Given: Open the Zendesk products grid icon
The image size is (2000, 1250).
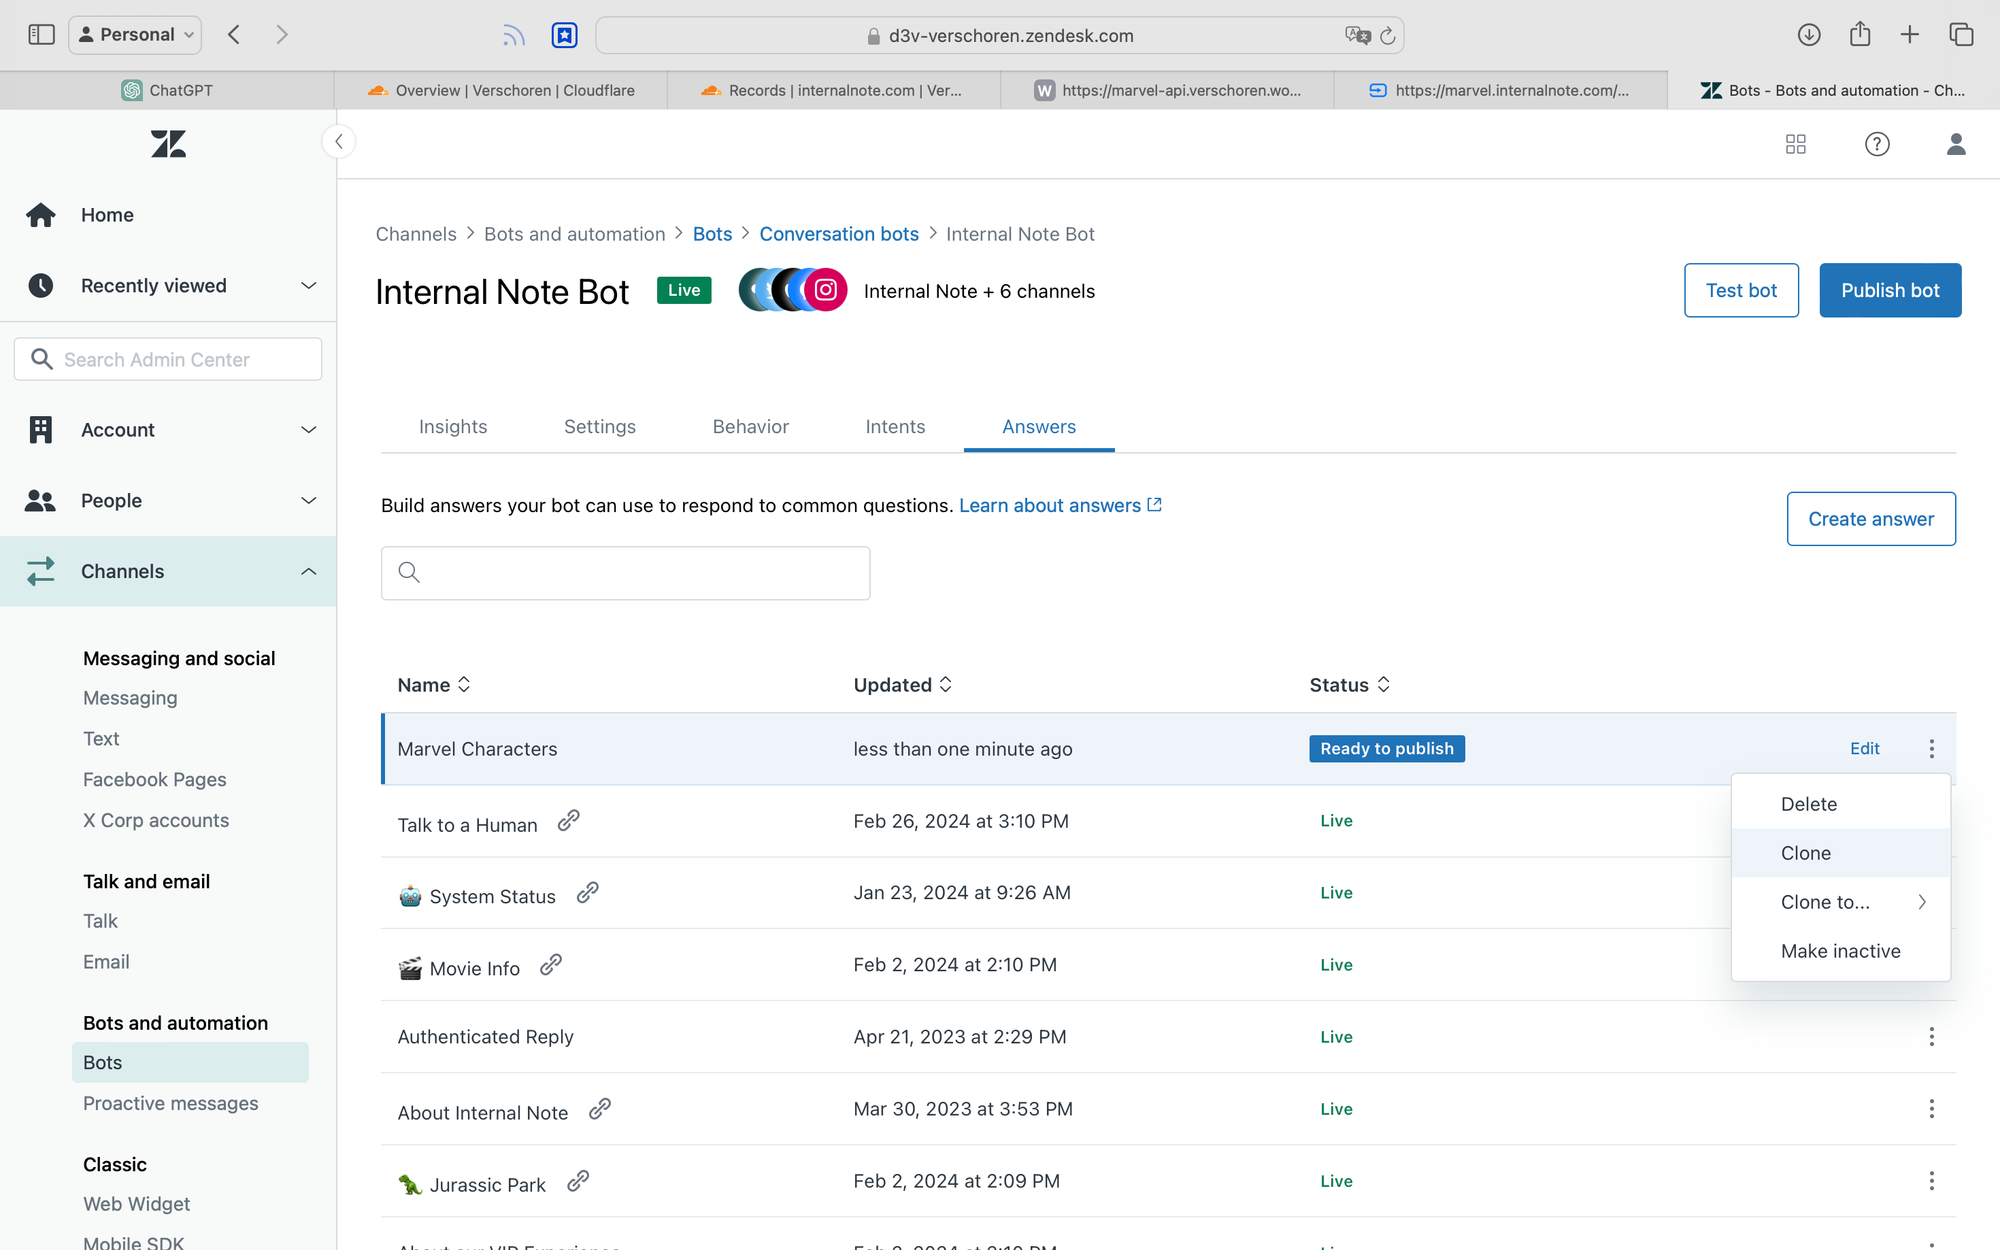Looking at the screenshot, I should [x=1795, y=144].
